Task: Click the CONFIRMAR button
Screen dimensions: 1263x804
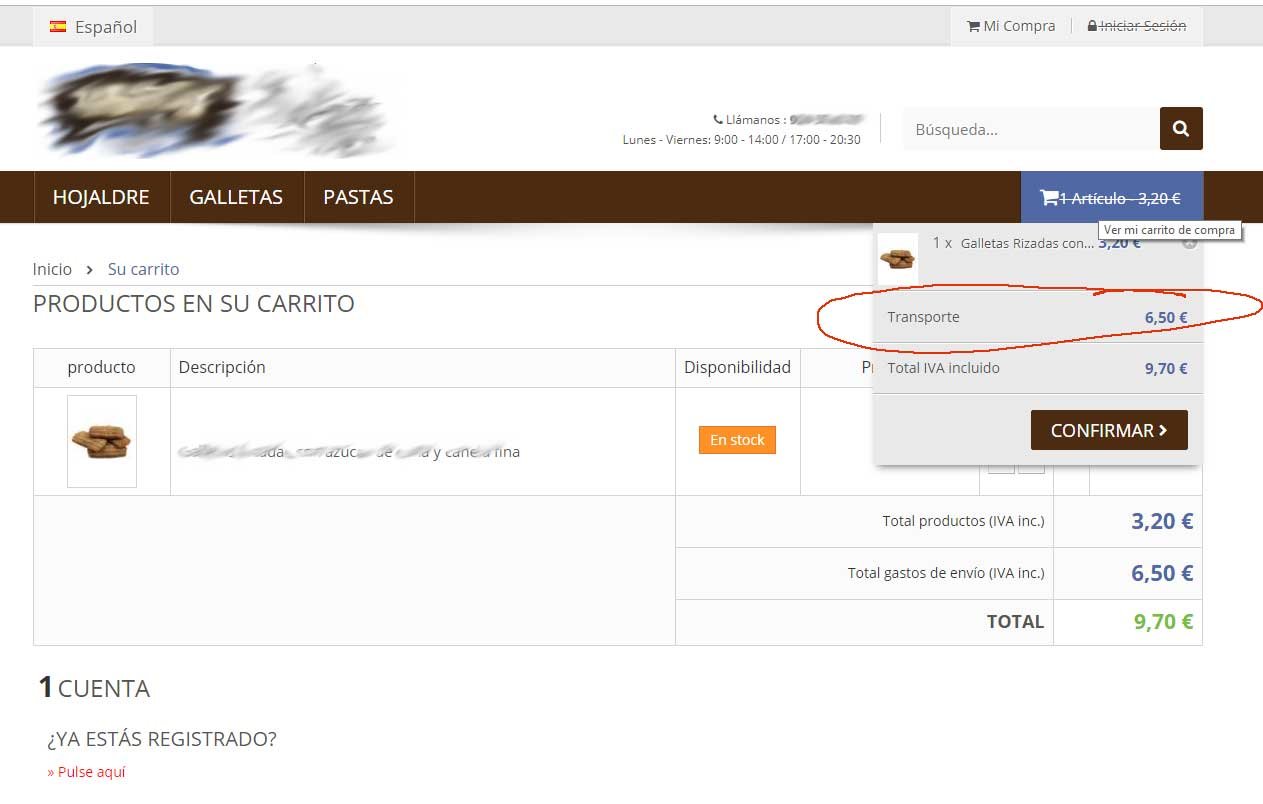Action: pos(1109,430)
